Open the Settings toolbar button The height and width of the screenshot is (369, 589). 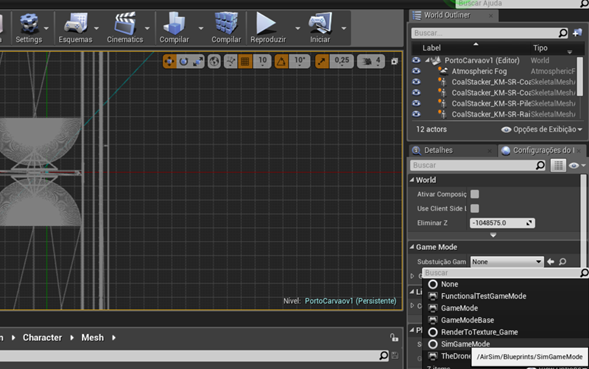[29, 28]
